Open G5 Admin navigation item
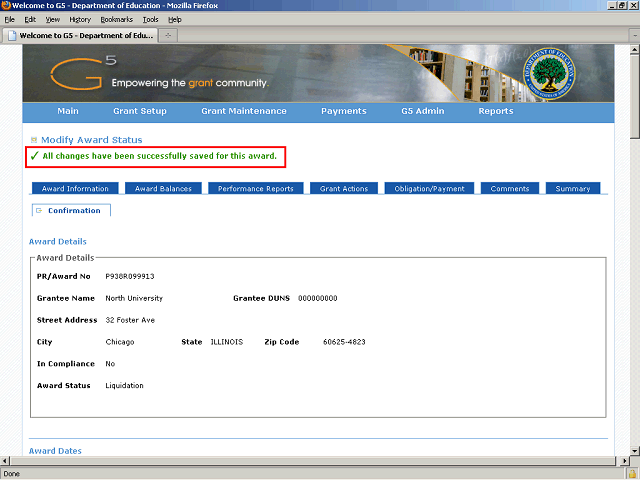Image resolution: width=640 pixels, height=480 pixels. click(422, 111)
